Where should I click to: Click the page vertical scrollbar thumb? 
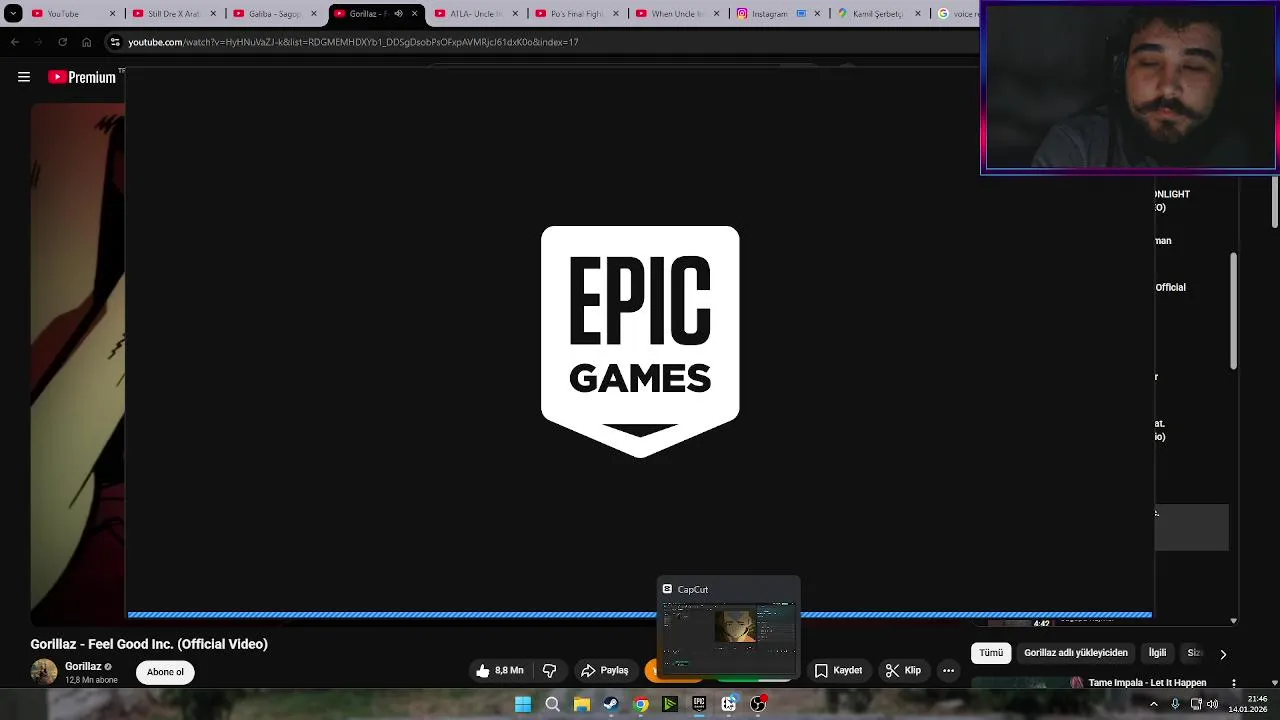pyautogui.click(x=1275, y=202)
